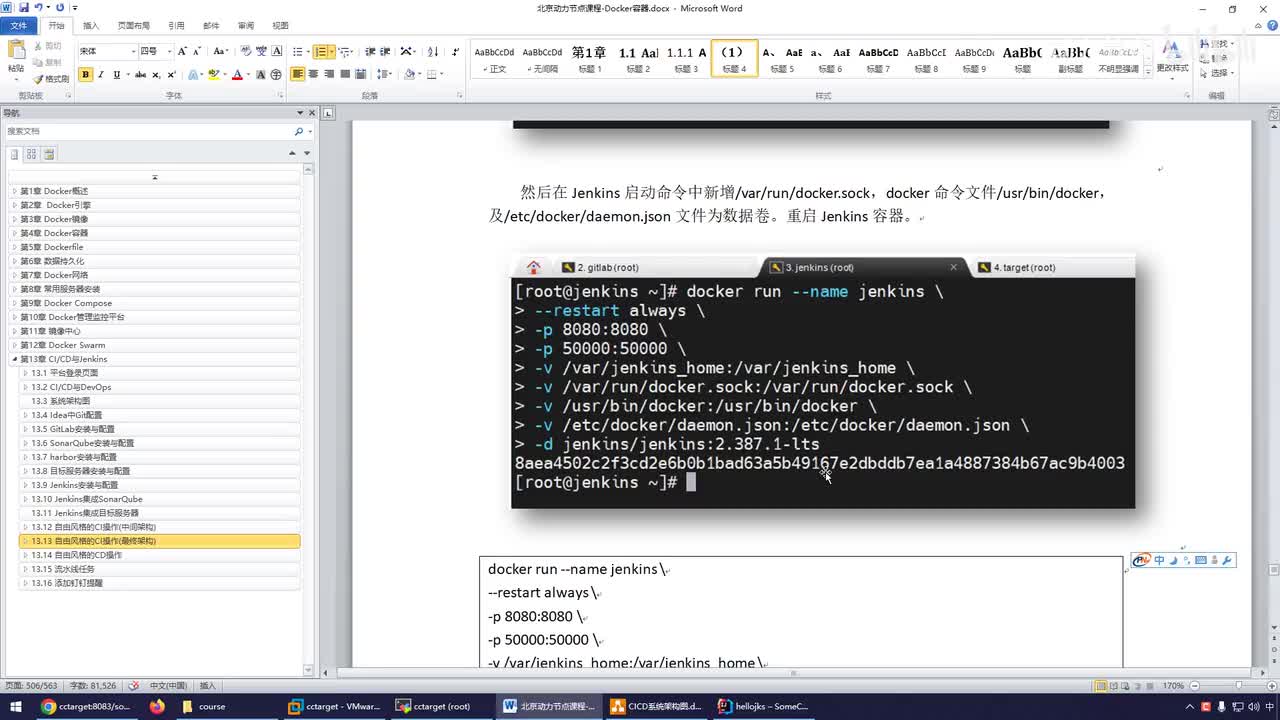The height and width of the screenshot is (720, 1280).
Task: Click the Find (查找) button in editing group
Action: (x=1219, y=45)
